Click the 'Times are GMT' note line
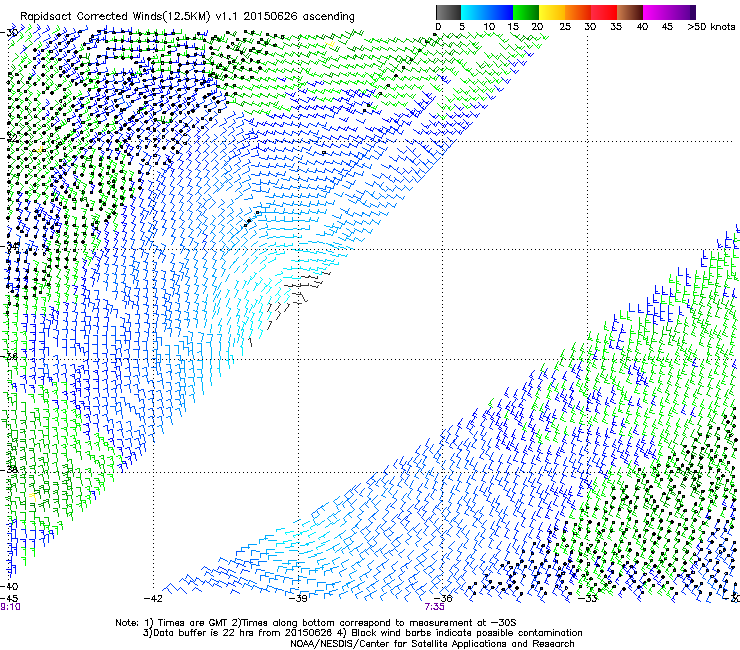Screen dimensions: 740x650 (315, 623)
